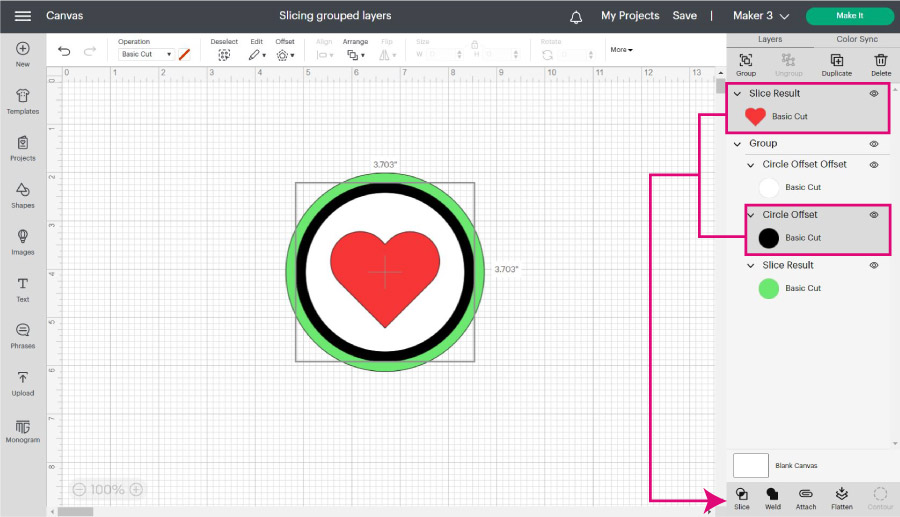Viewport: 900px width, 517px height.
Task: Zoom out the canvas
Action: click(79, 489)
